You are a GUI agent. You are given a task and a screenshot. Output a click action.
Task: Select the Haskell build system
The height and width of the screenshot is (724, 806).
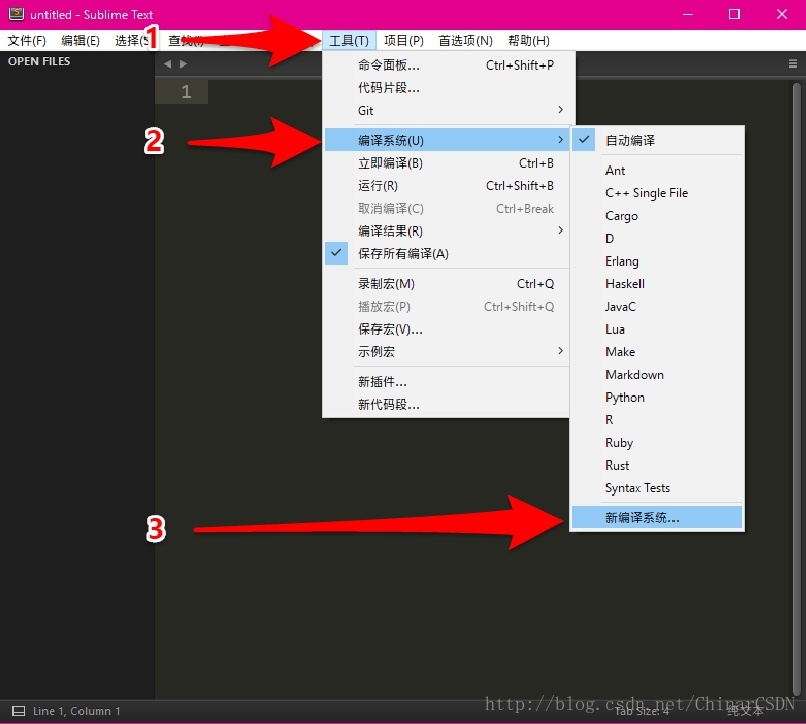click(657, 284)
